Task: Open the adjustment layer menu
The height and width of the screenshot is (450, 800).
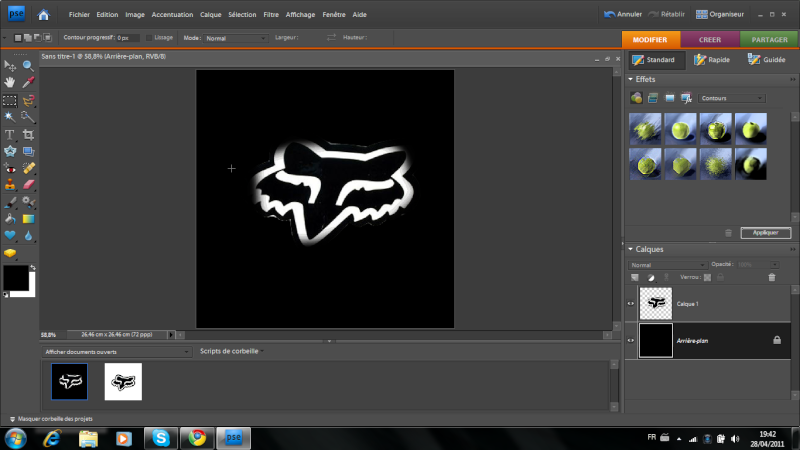Action: click(x=651, y=278)
